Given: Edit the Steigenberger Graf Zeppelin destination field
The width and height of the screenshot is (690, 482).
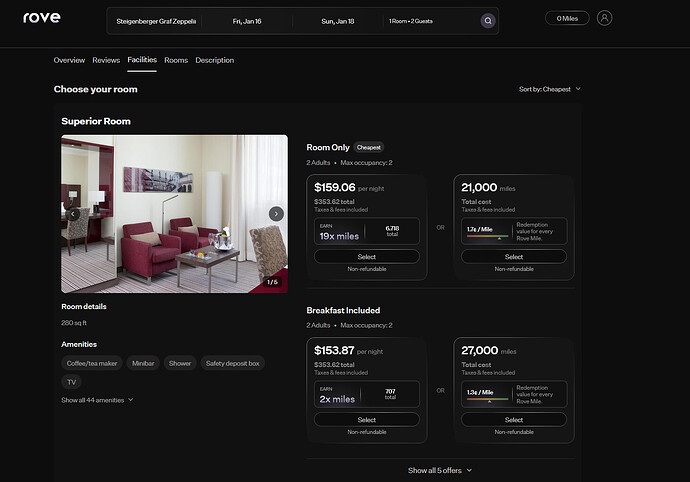Looking at the screenshot, I should click(156, 21).
